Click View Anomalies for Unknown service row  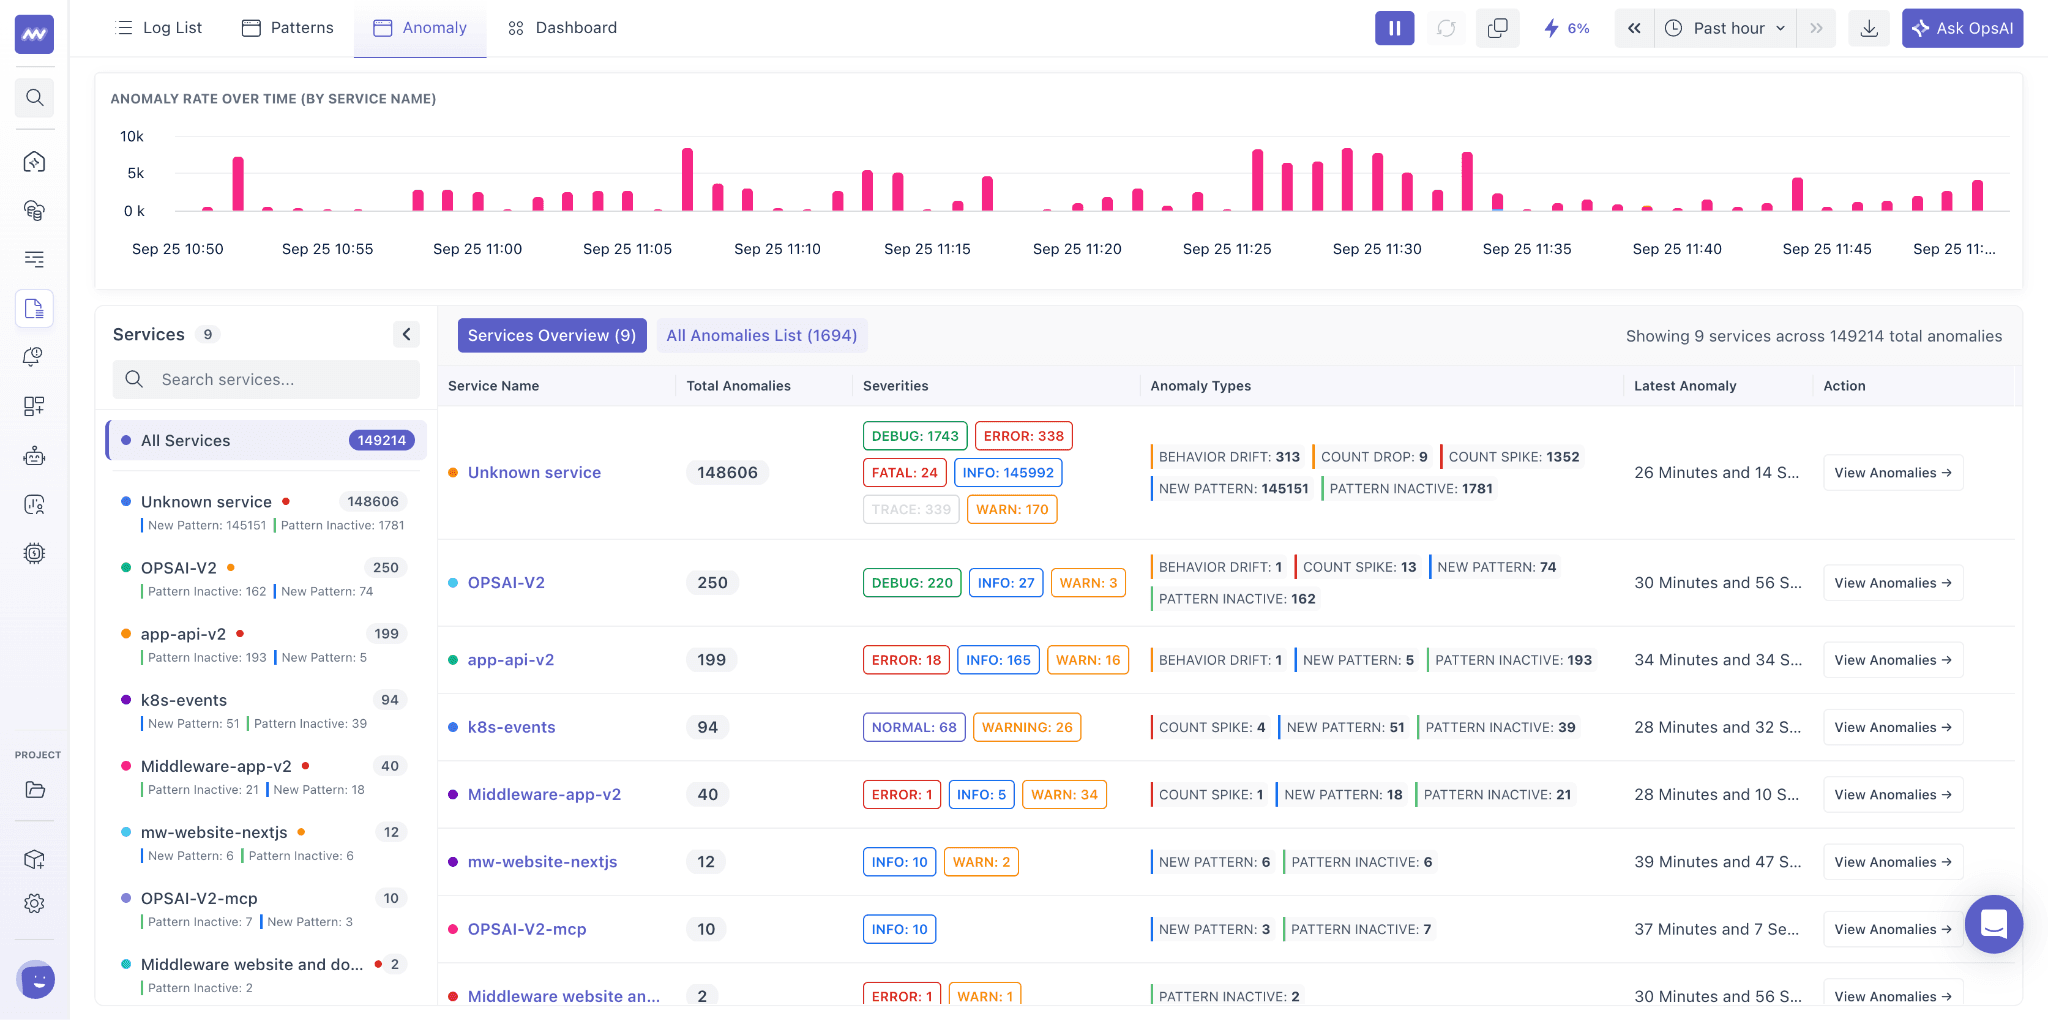1893,473
